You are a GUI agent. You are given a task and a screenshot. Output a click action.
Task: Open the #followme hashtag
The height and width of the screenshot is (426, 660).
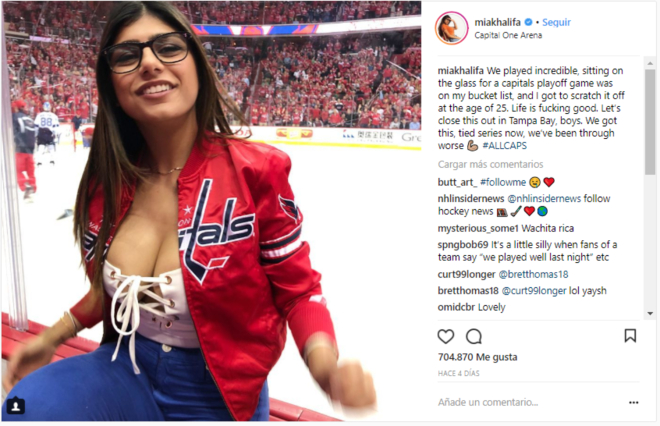(503, 182)
